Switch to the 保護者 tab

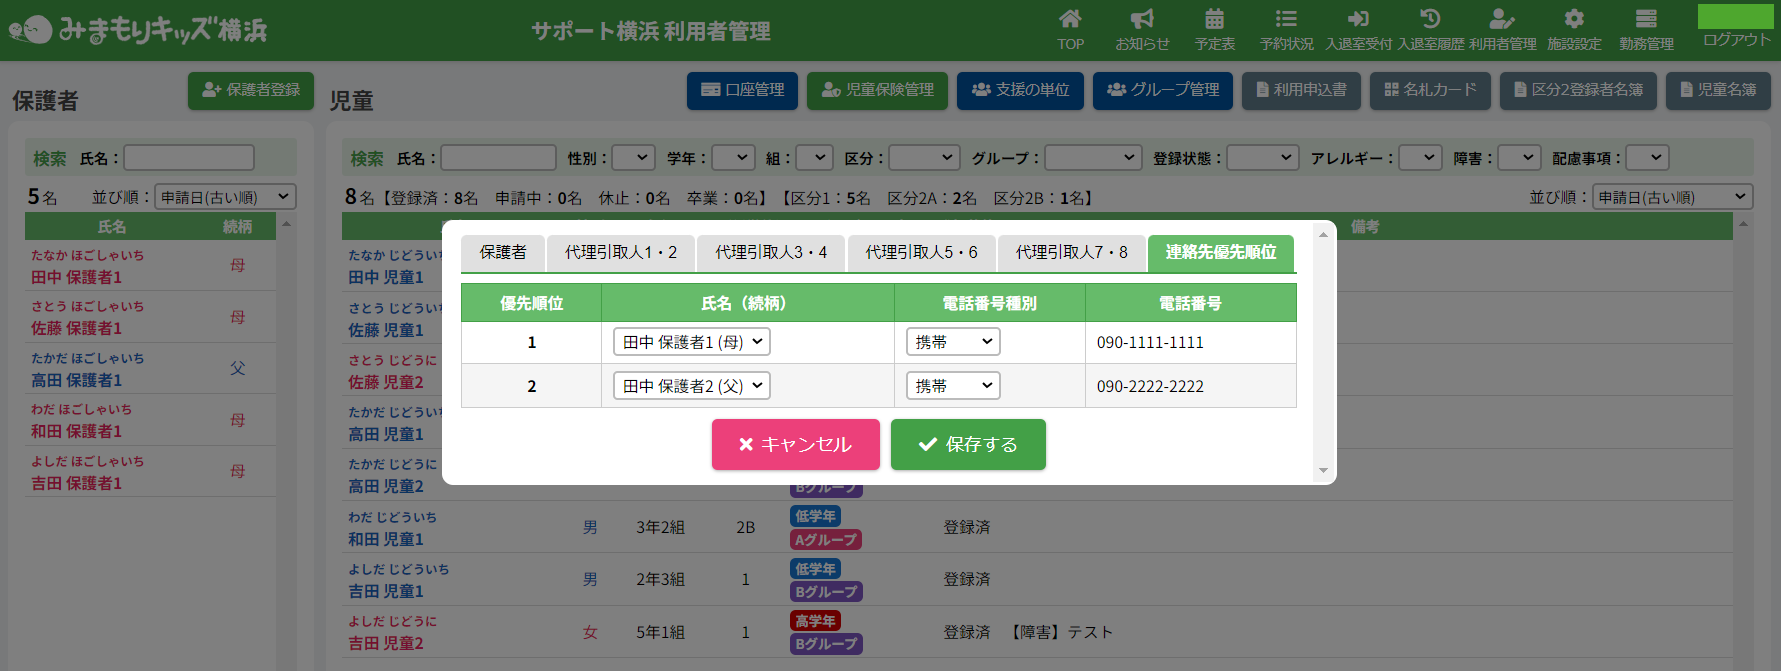click(x=503, y=253)
